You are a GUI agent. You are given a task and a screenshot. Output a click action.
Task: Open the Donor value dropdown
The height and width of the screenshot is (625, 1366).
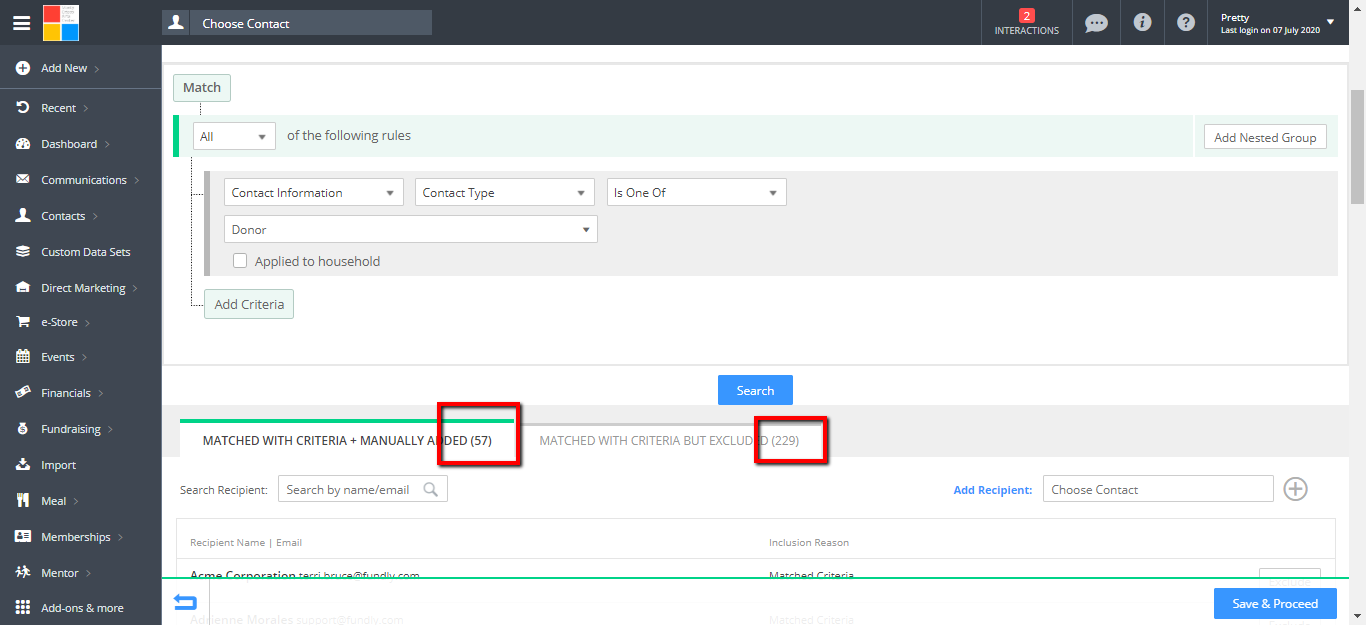[x=411, y=229]
